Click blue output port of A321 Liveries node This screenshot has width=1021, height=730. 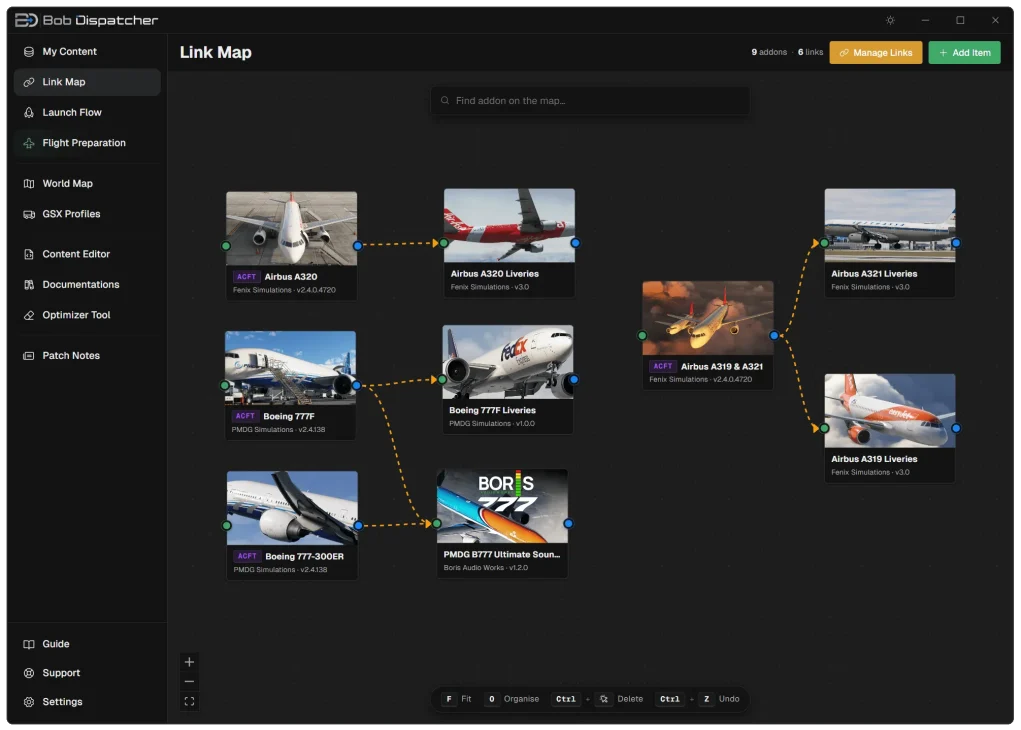(956, 243)
